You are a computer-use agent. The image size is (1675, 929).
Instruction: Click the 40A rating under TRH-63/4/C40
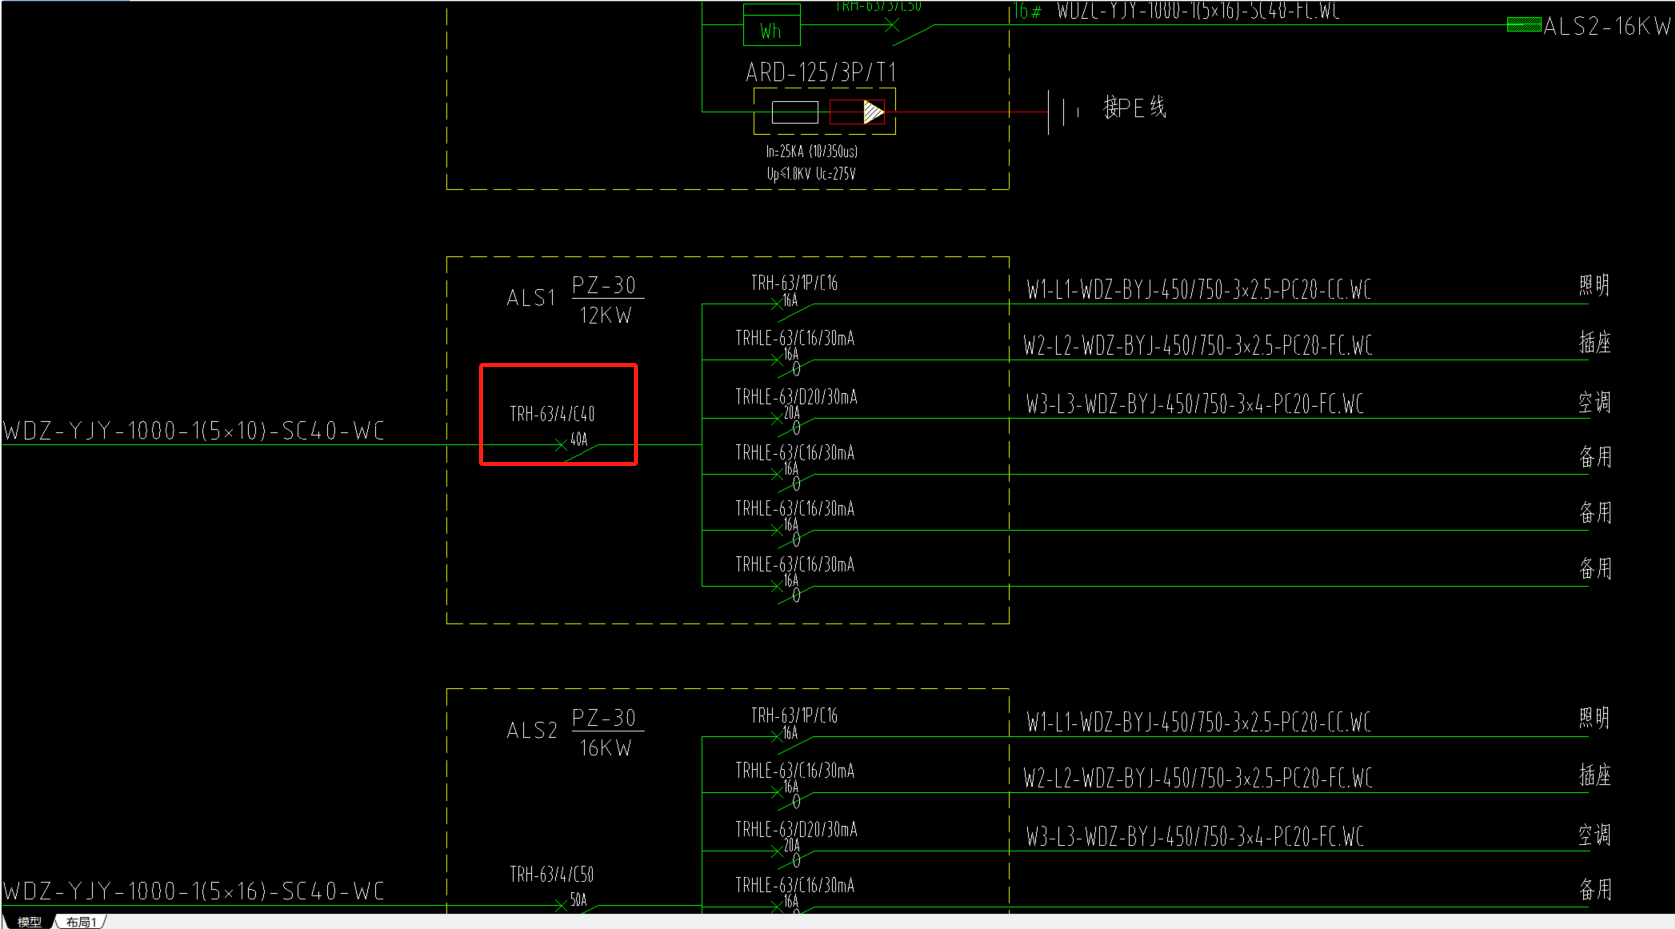pos(579,440)
